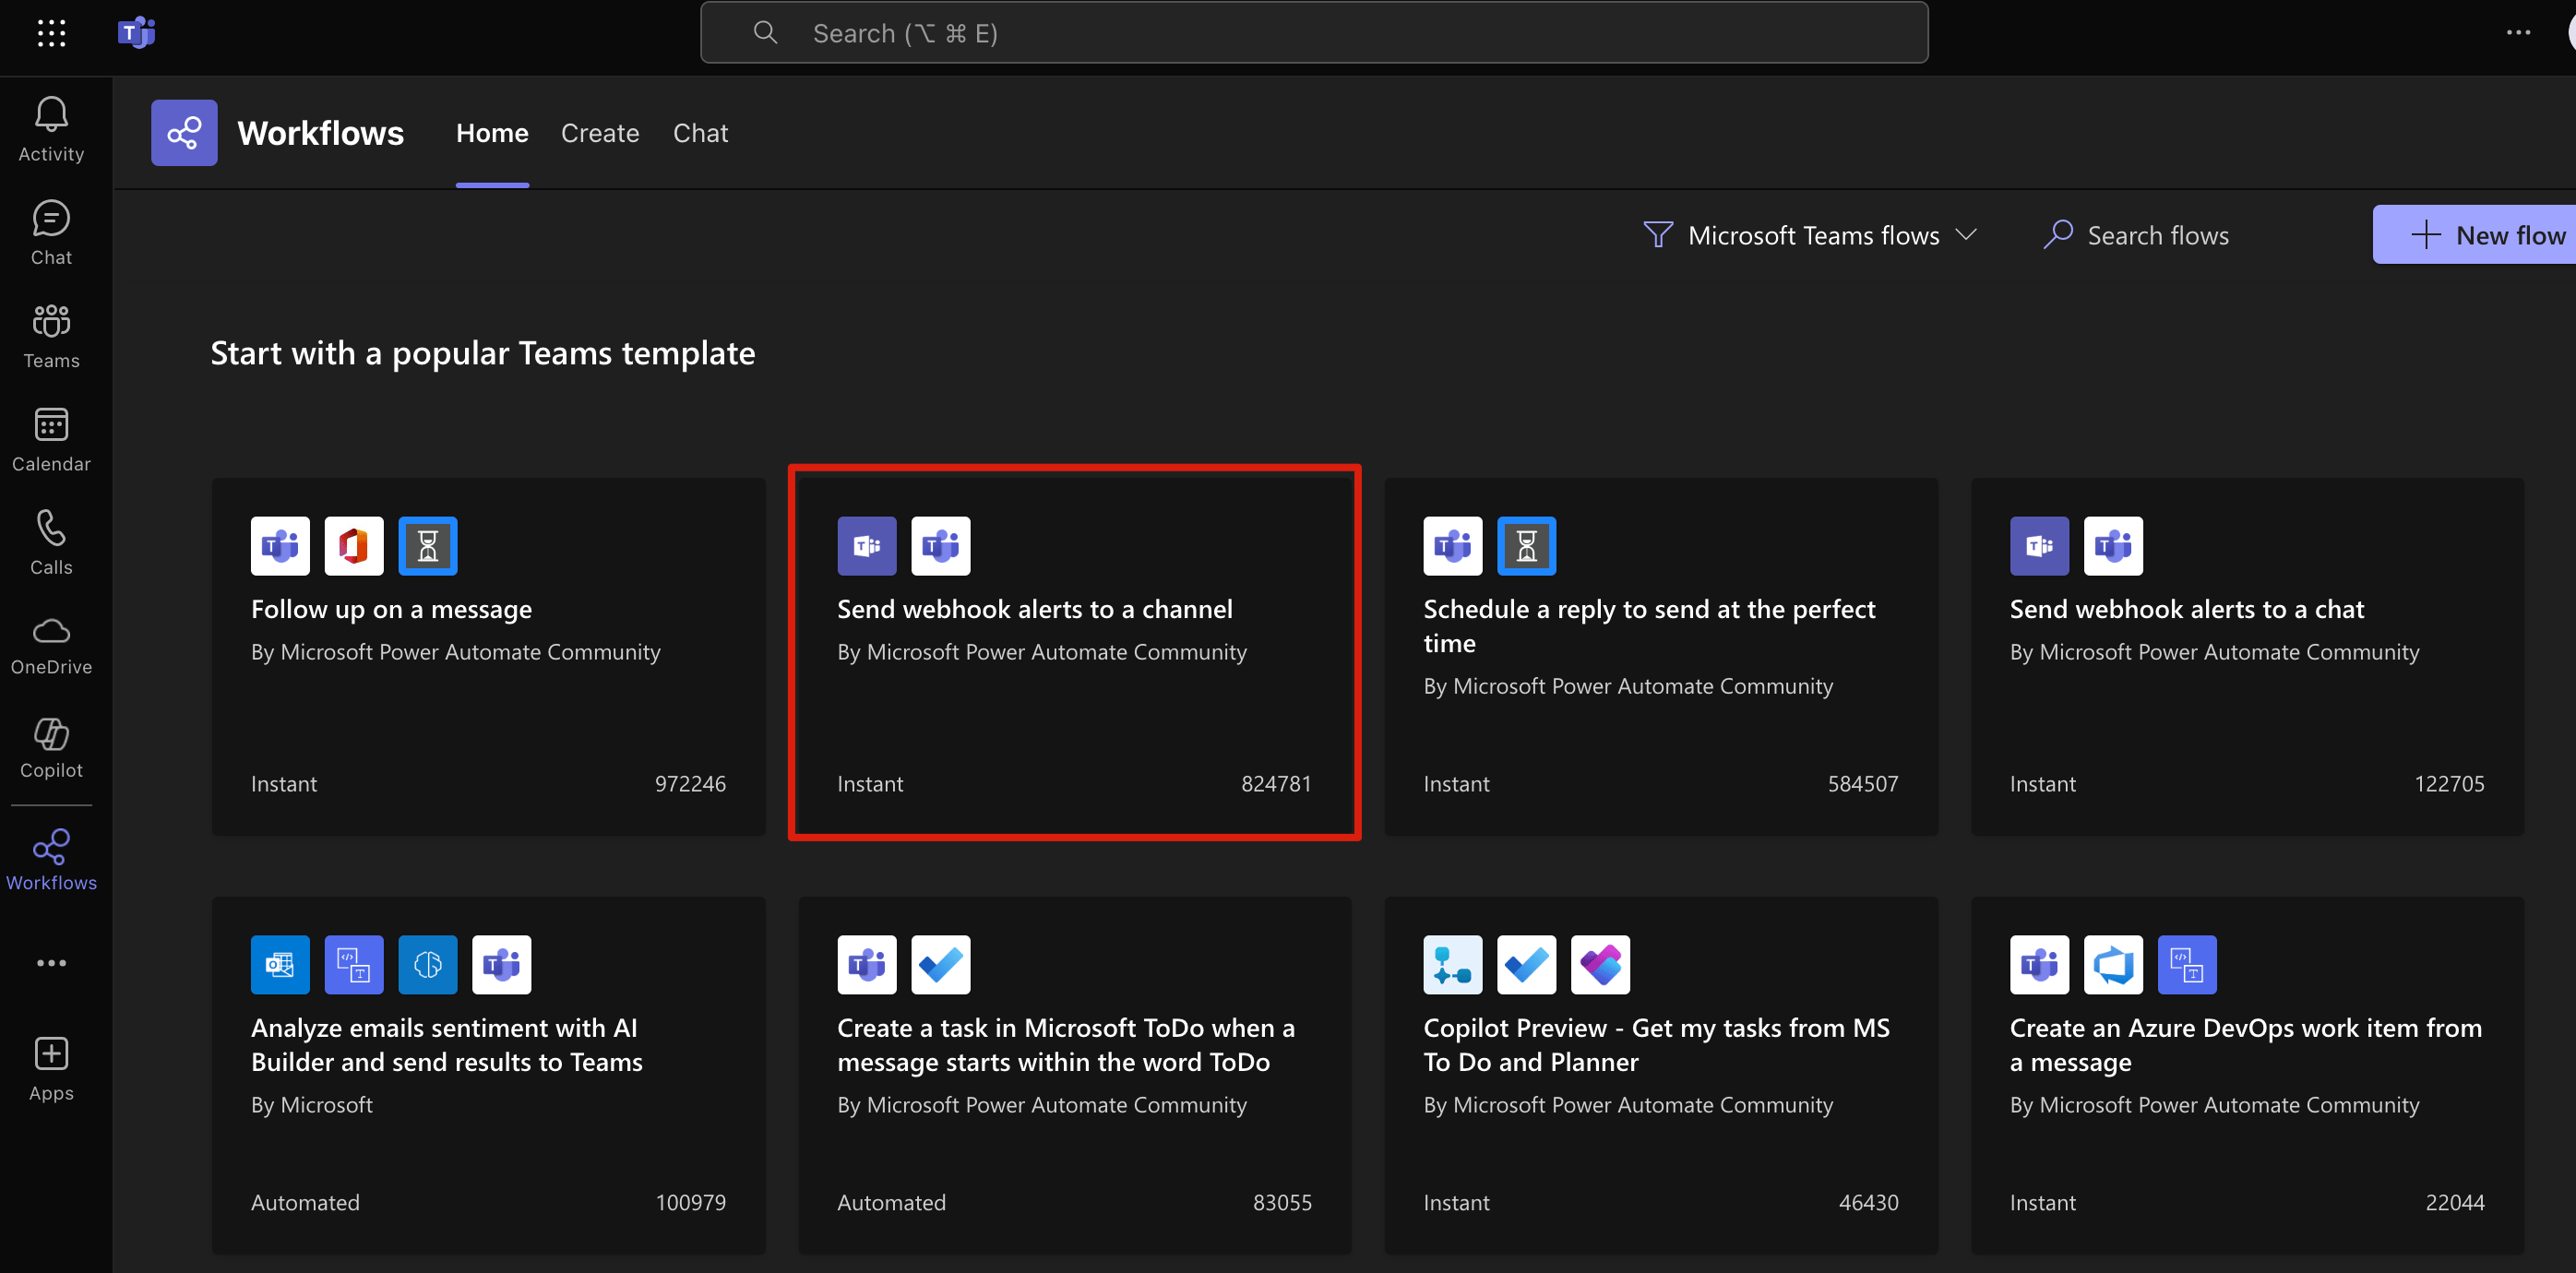Click the New flow button

coord(2474,235)
